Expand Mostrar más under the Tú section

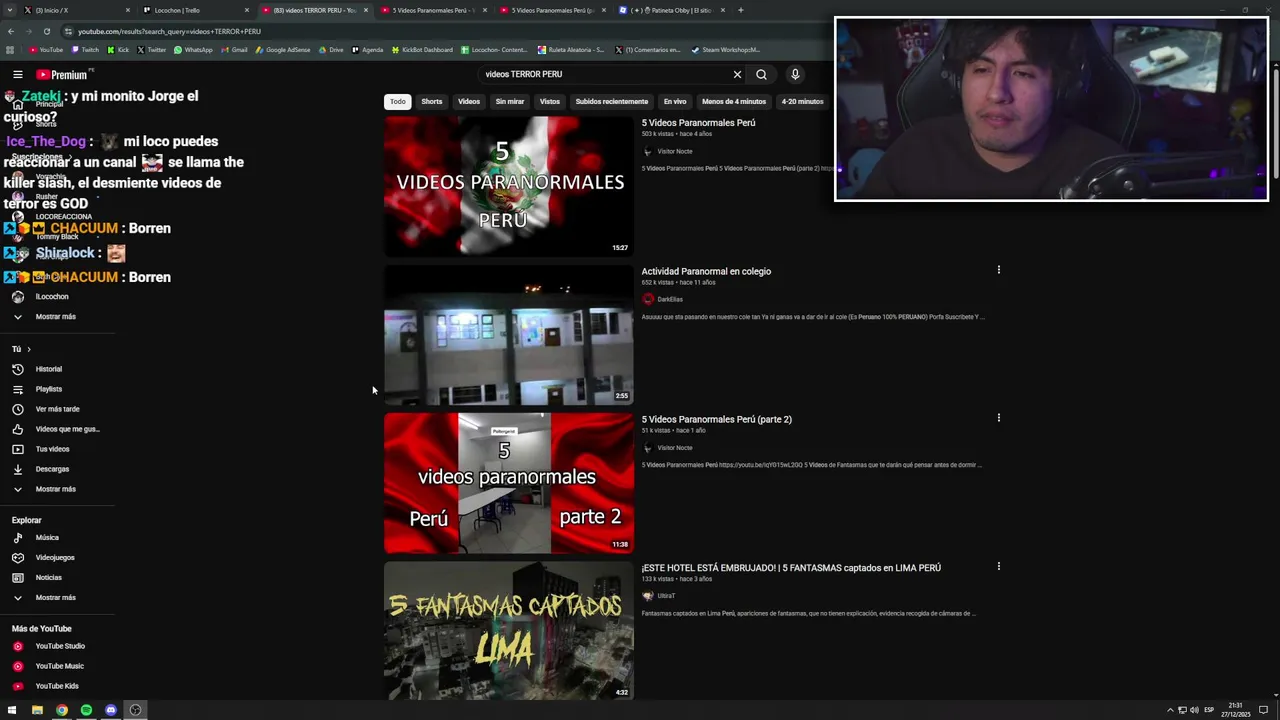[55, 489]
